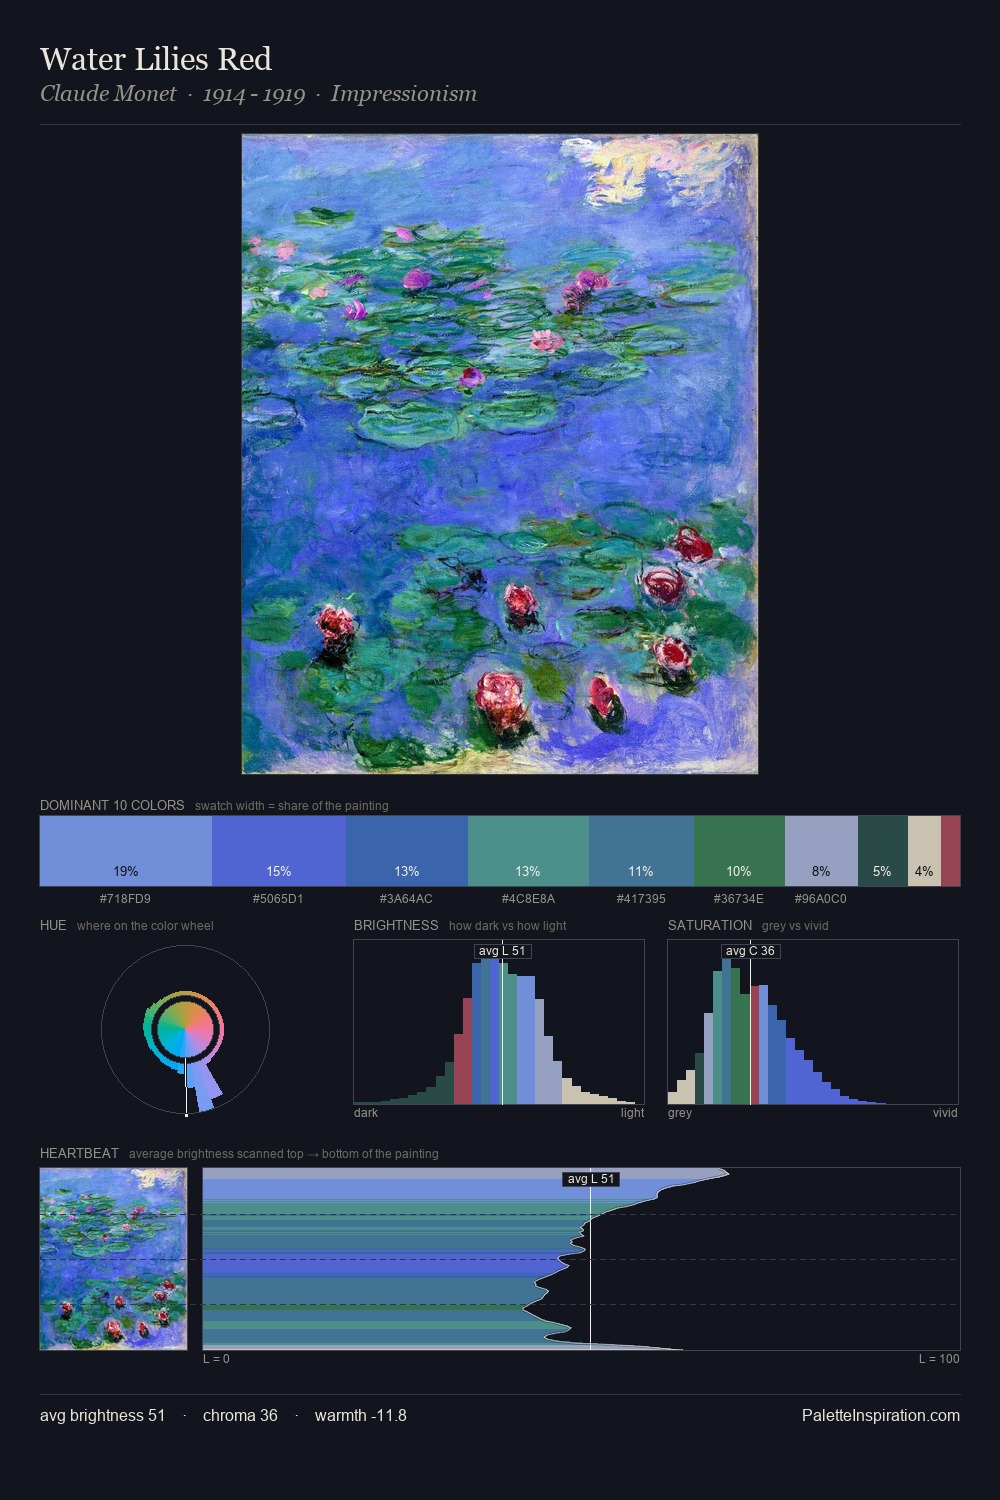1000x1500 pixels.
Task: Click 'DOMINANT 10 COLORS' heading
Action: coord(112,805)
